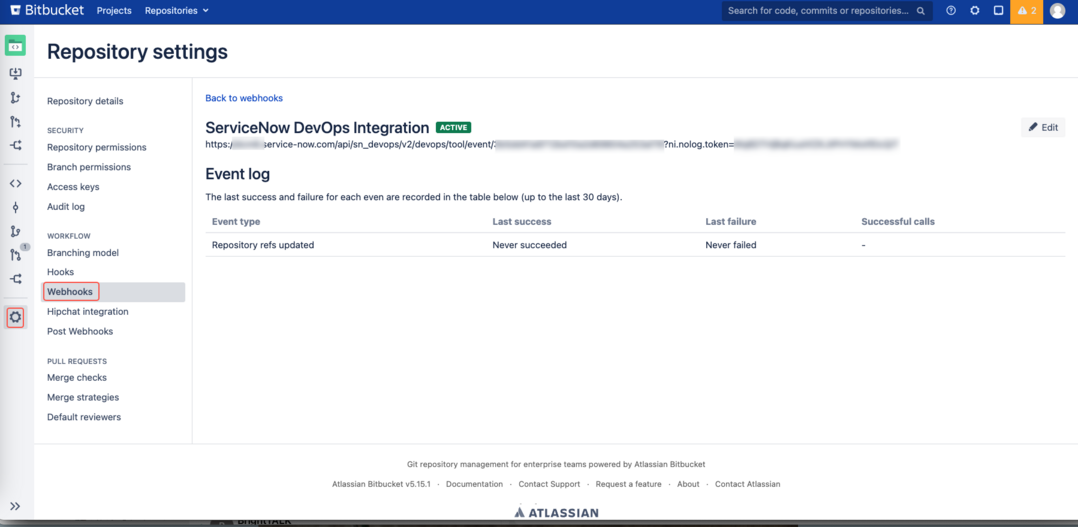Viewport: 1078px width, 527px height.
Task: Open Merge strategies settings
Action: point(82,397)
